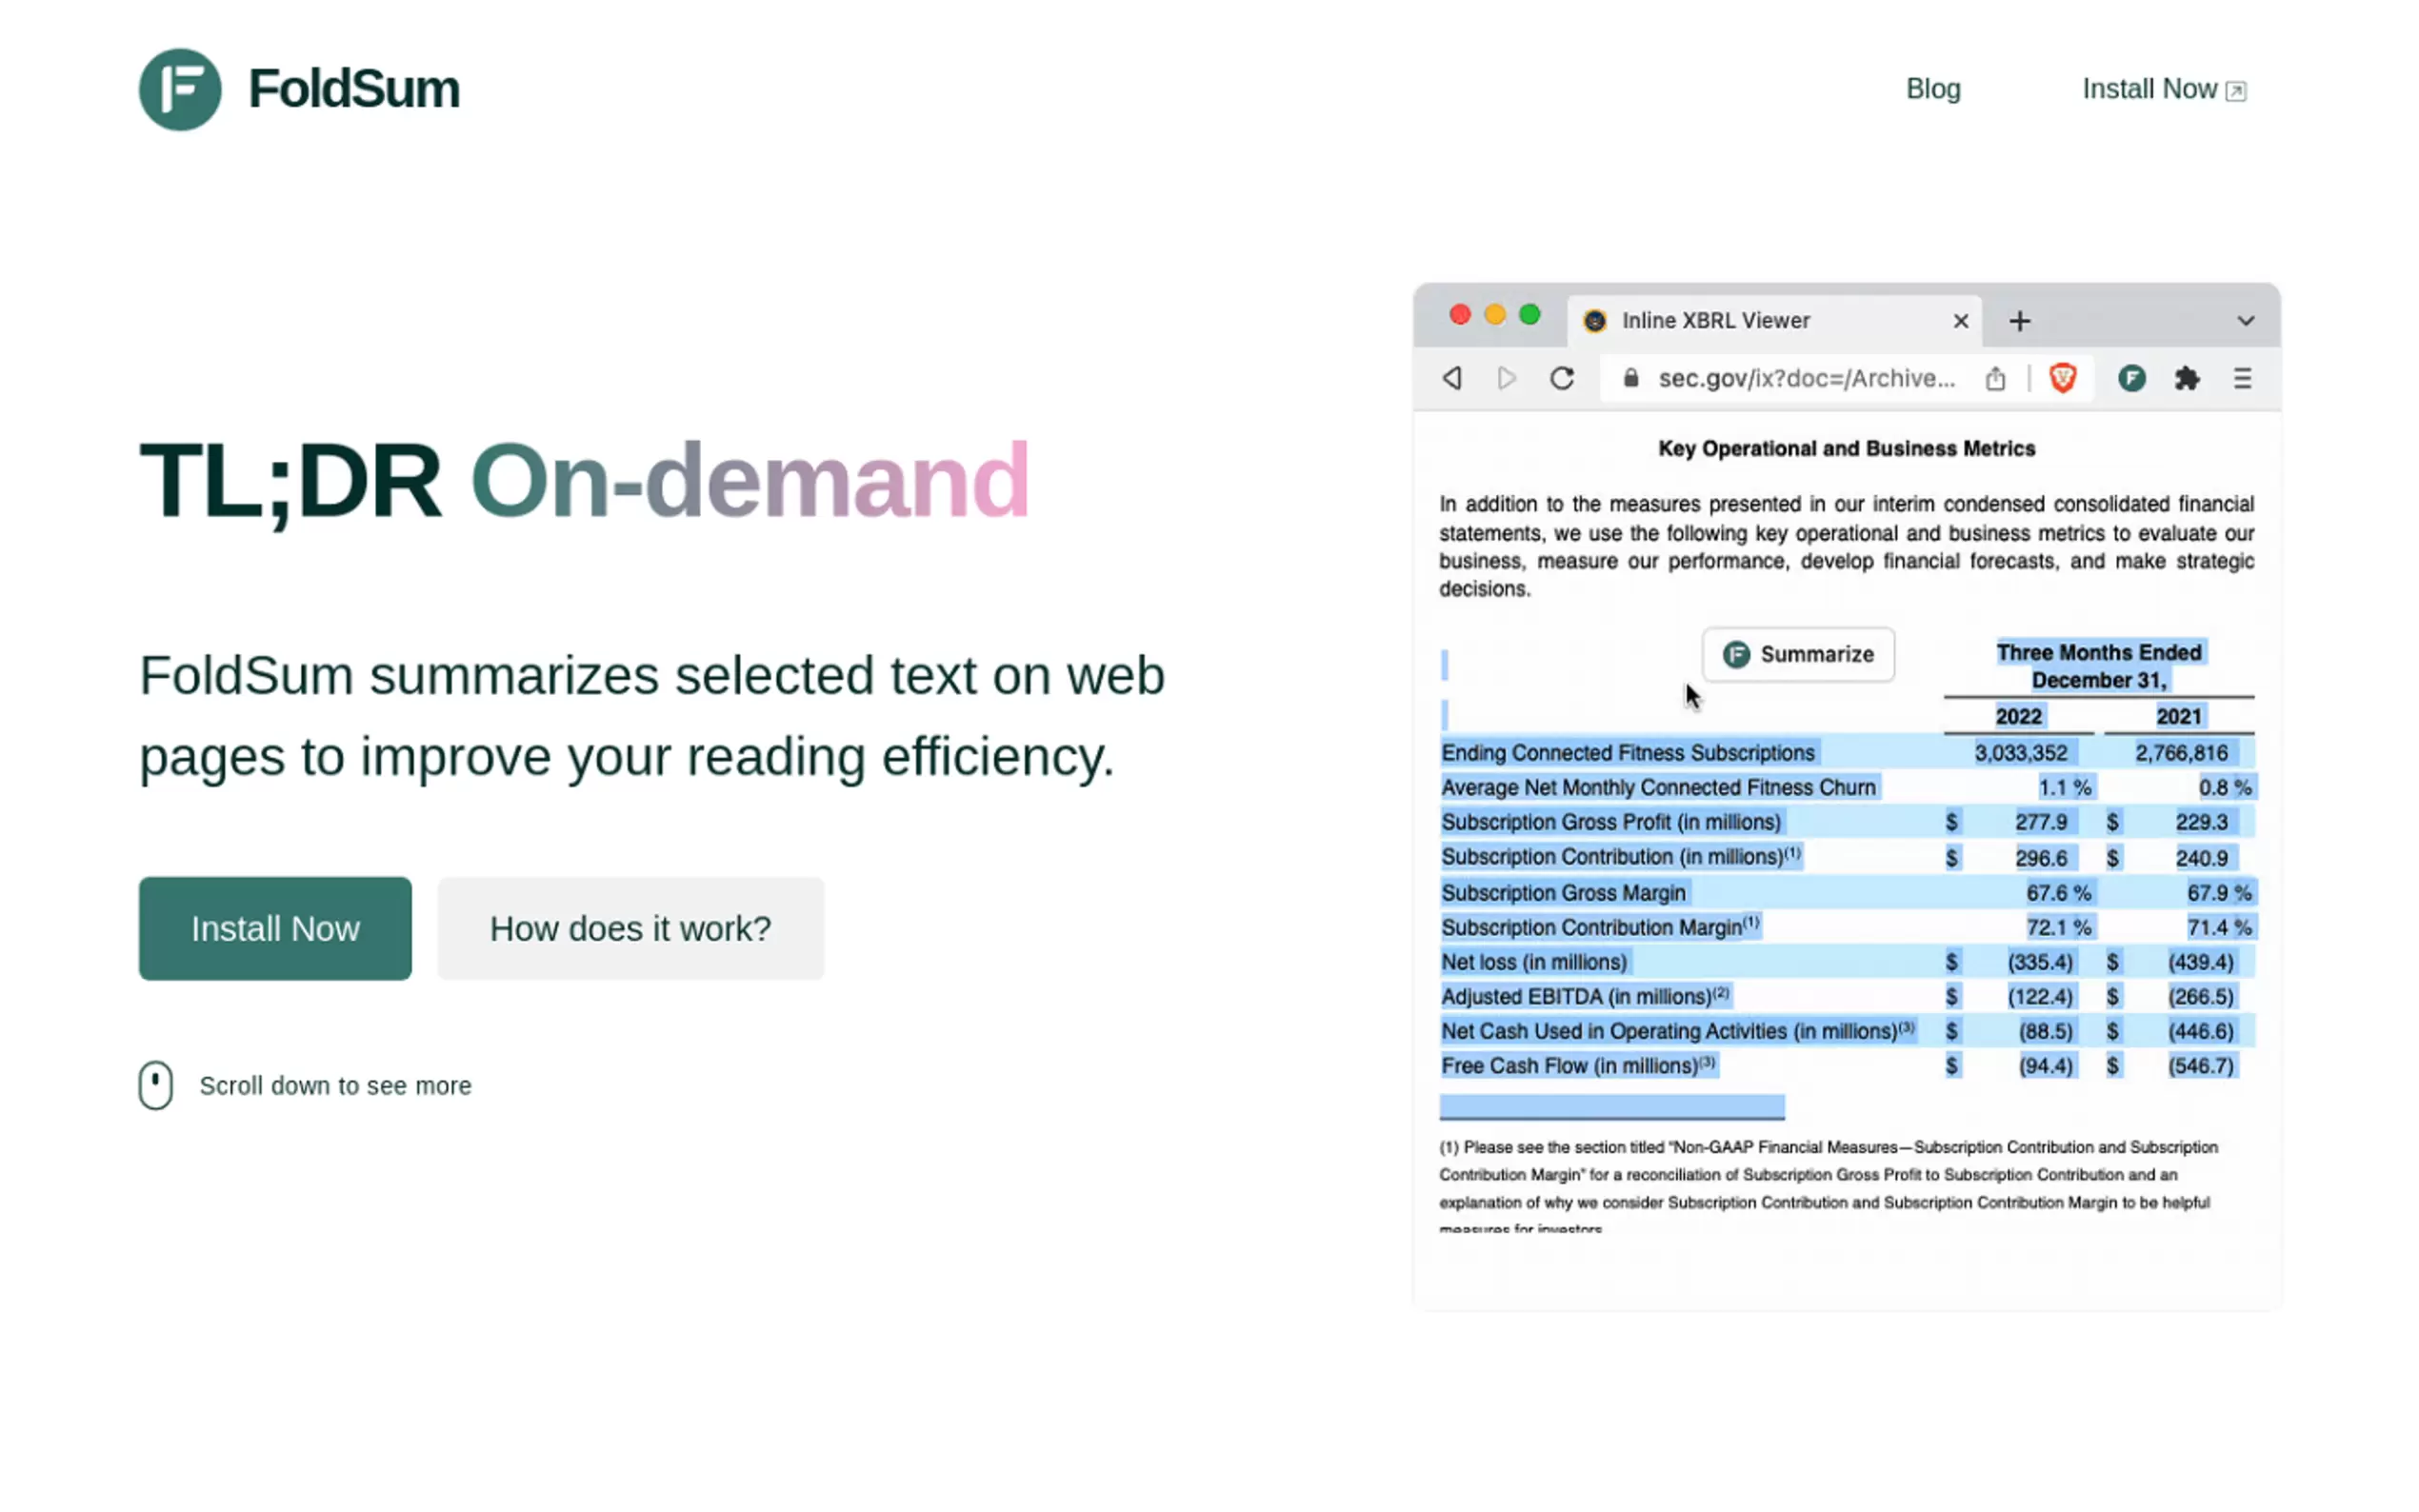Click the share icon in address bar
Screen dimensions: 2419x1512
tap(1995, 378)
